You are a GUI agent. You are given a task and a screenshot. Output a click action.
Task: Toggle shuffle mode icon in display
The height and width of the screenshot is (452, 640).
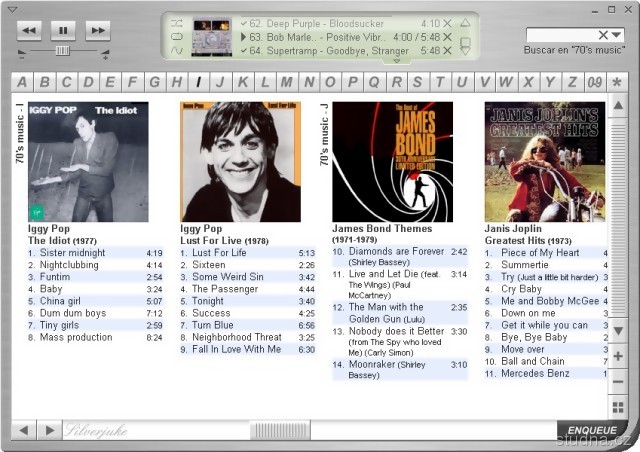pyautogui.click(x=177, y=23)
